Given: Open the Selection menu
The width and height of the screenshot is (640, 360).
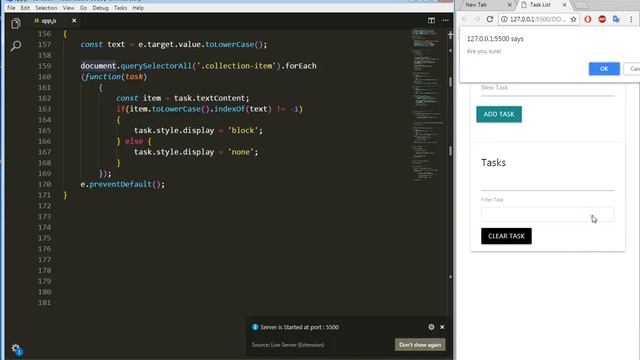Looking at the screenshot, I should [46, 8].
